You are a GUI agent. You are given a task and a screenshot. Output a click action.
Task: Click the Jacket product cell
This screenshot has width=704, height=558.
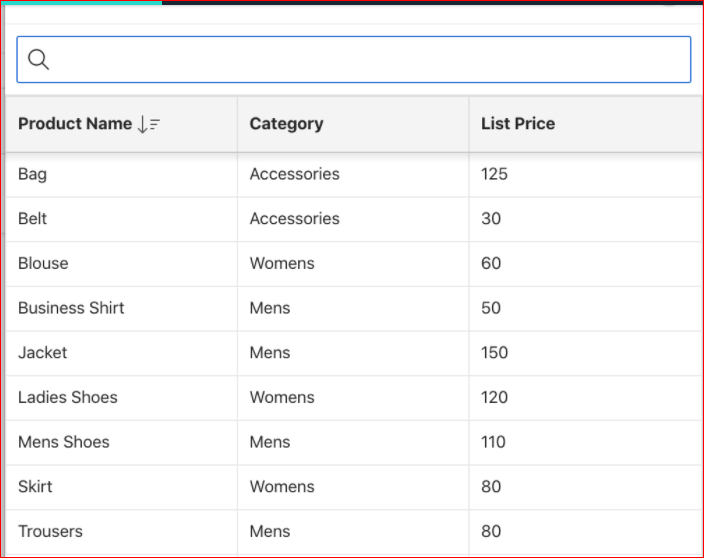121,353
